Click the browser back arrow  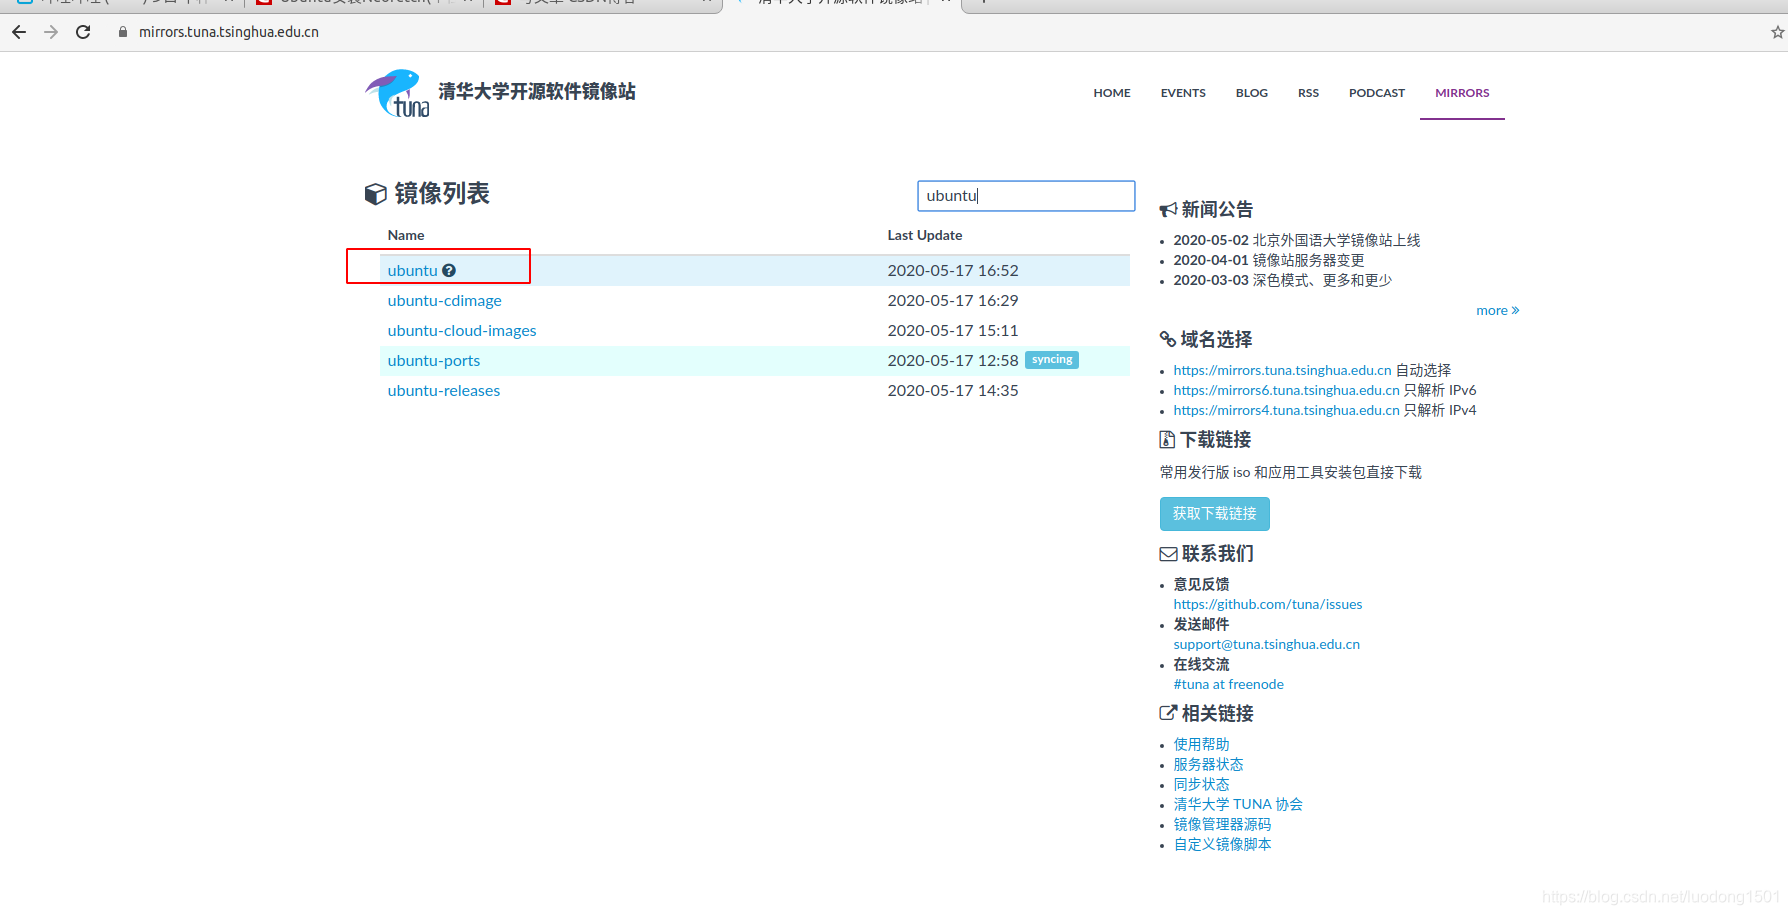tap(19, 32)
